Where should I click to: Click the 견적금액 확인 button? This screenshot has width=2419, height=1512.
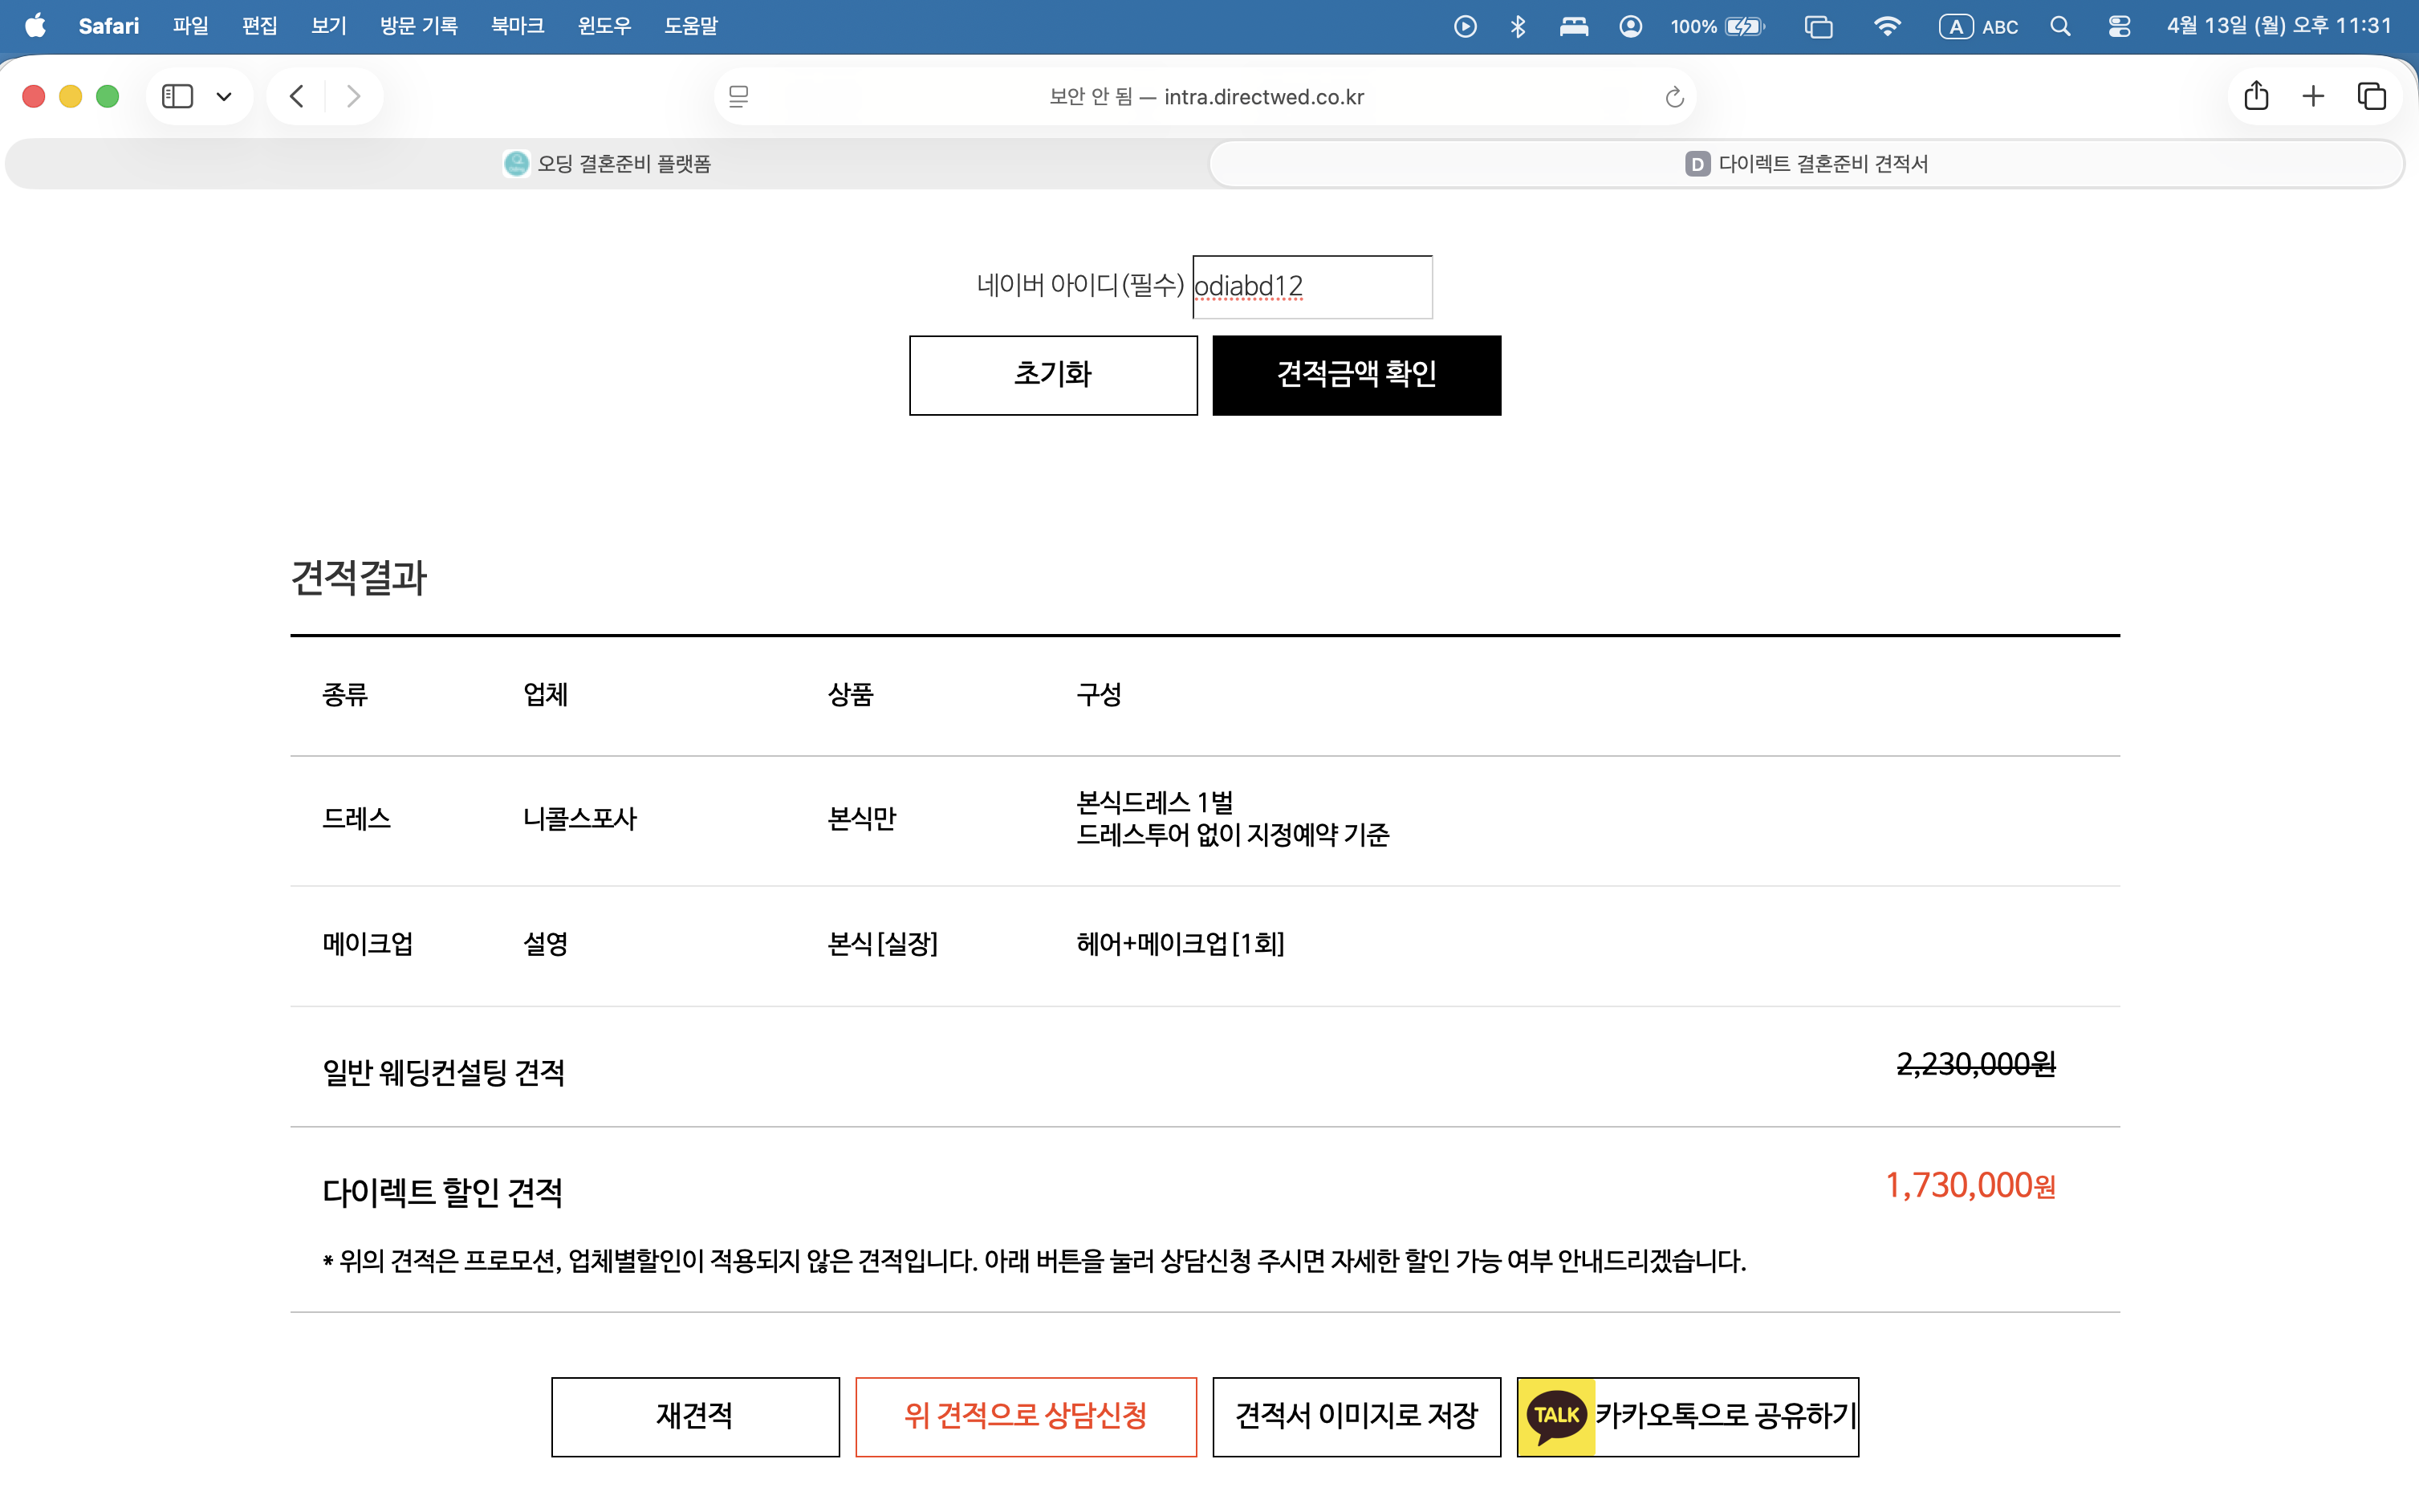click(1356, 375)
